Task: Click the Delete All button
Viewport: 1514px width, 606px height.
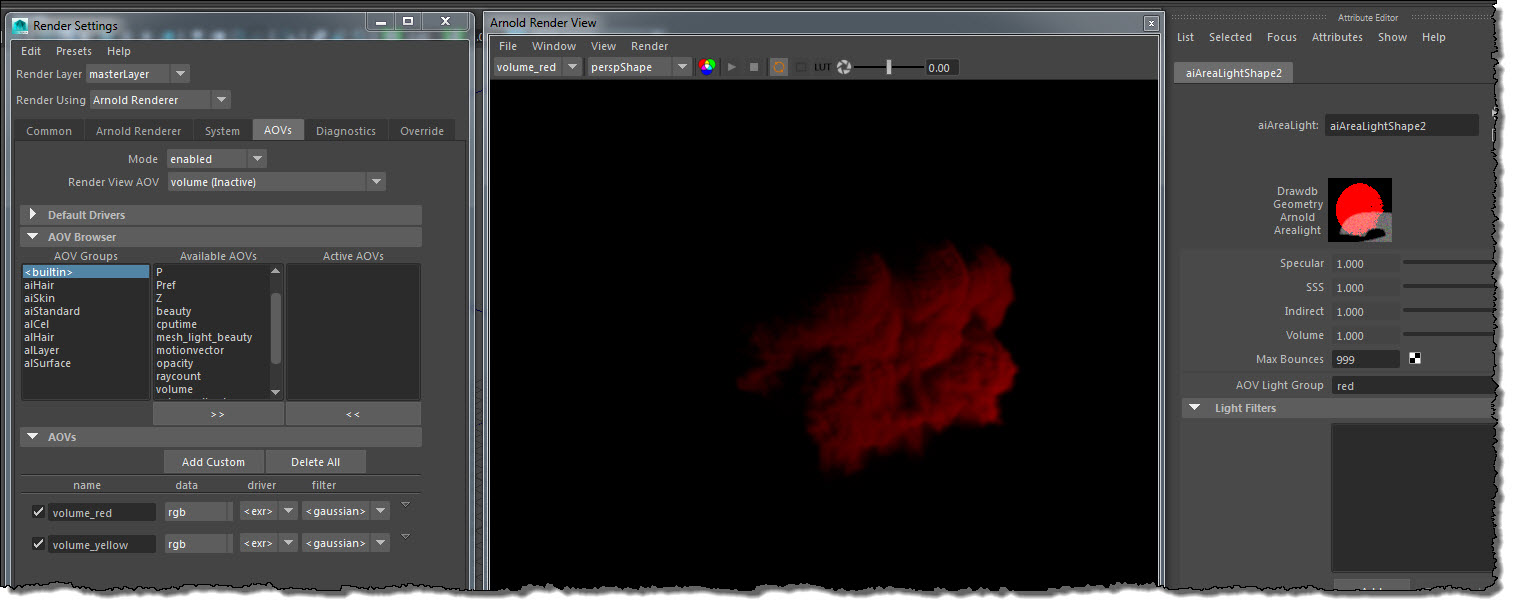Action: pos(315,462)
